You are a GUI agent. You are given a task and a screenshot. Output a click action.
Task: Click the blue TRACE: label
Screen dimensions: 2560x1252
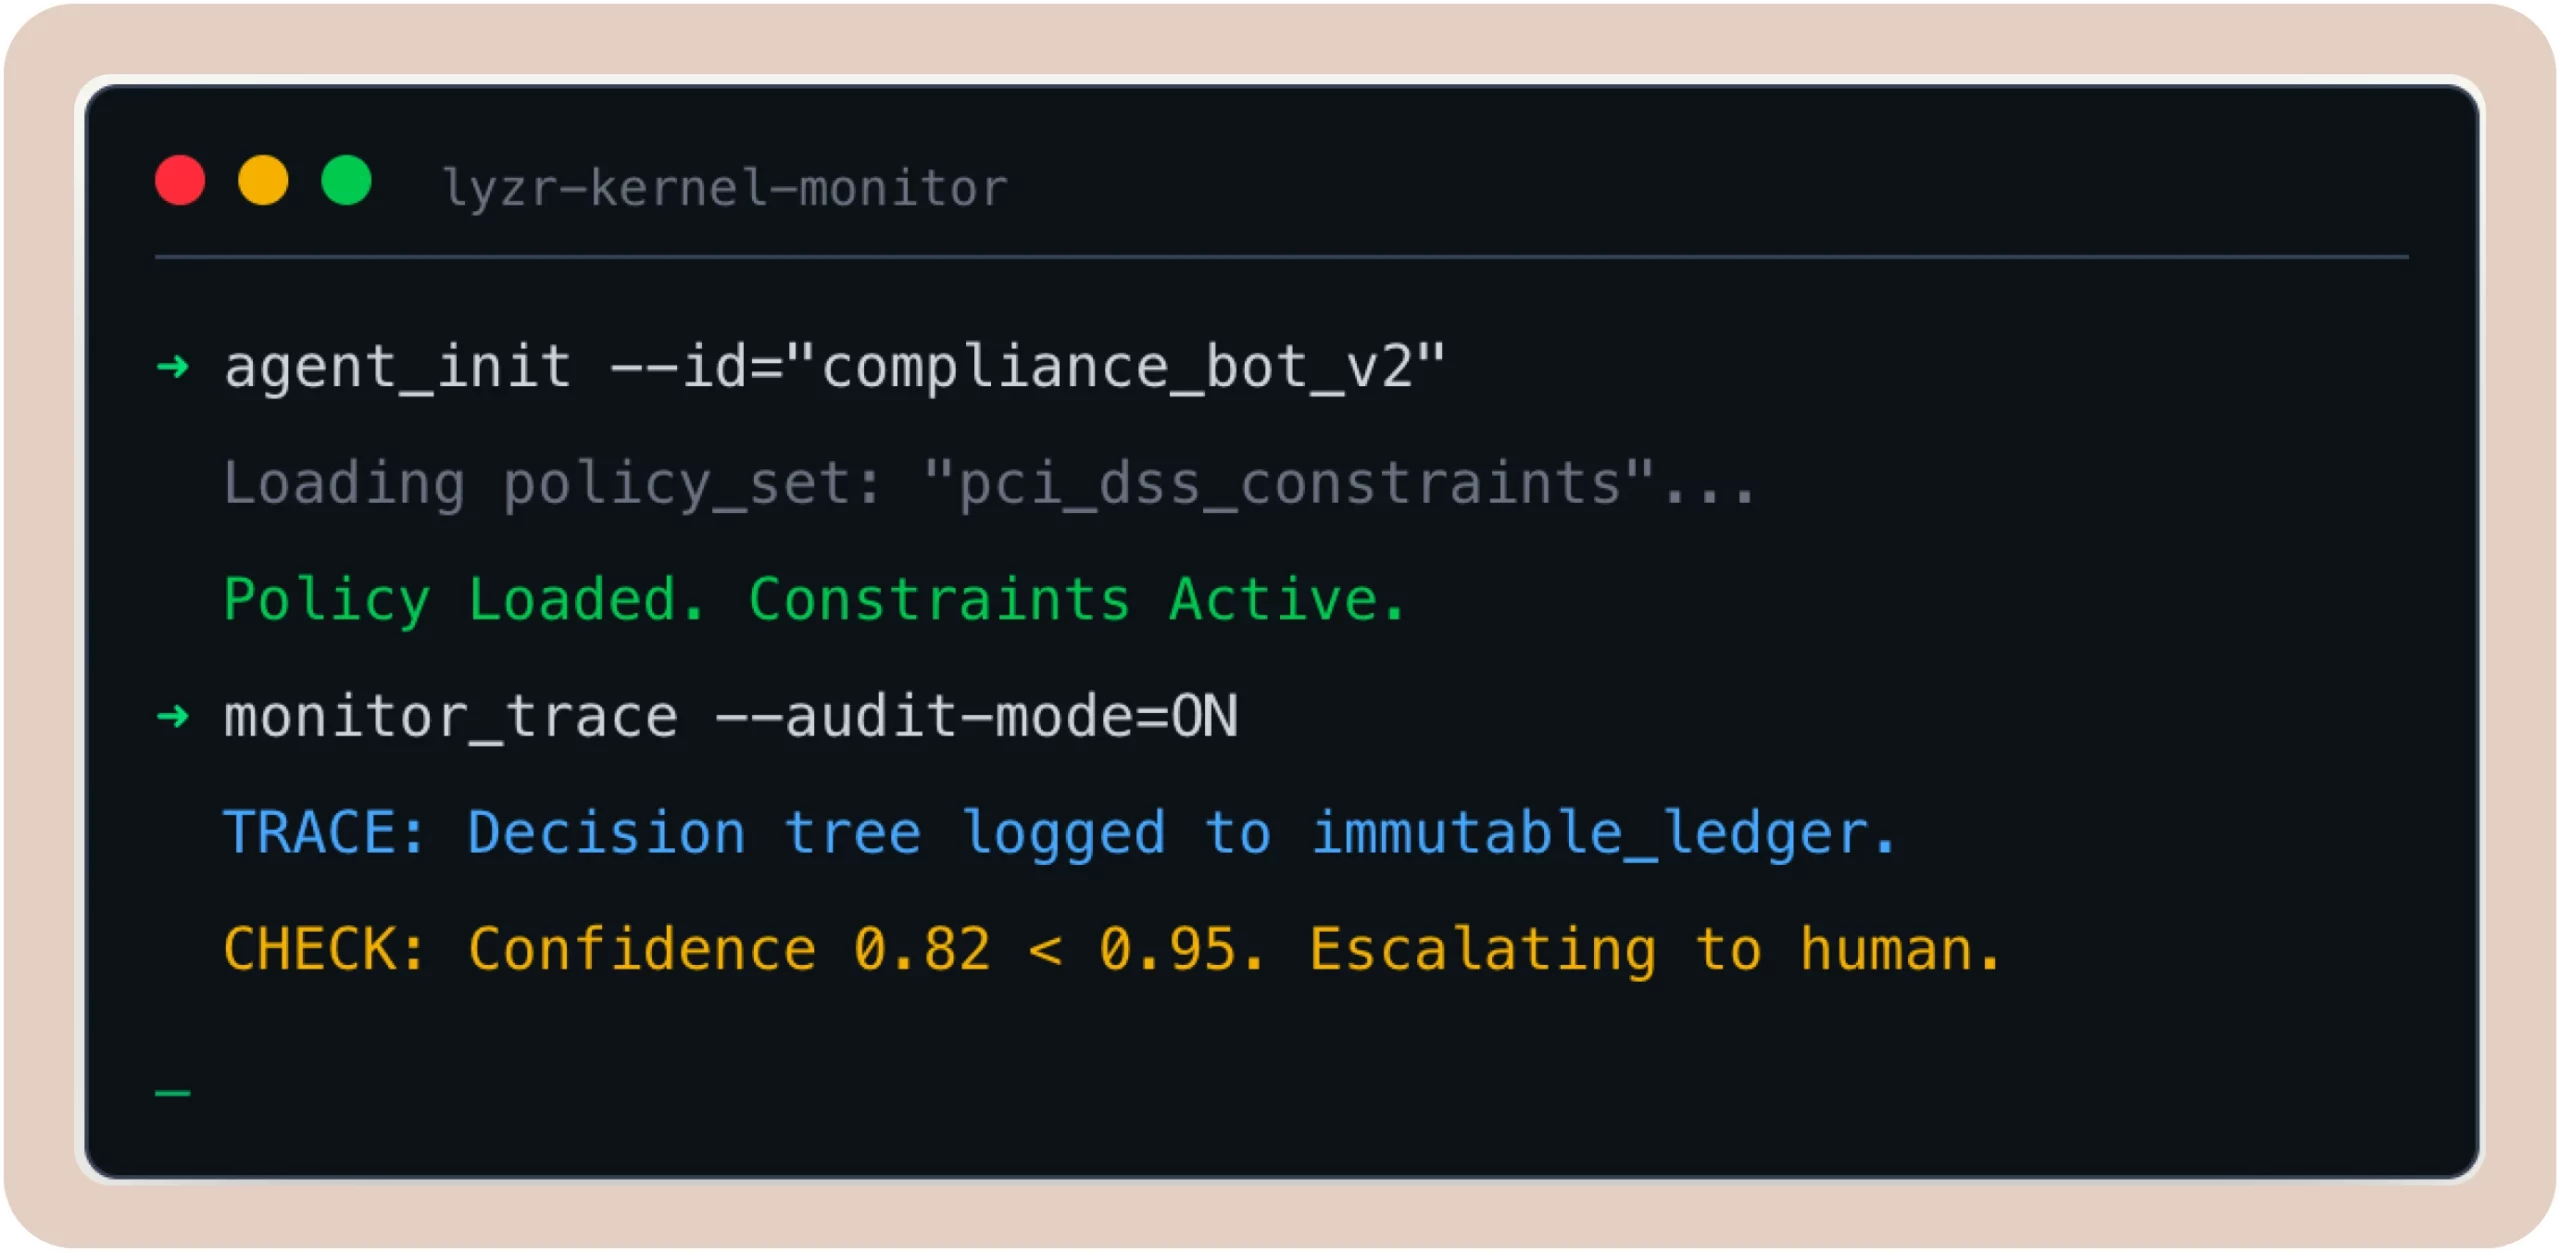[x=325, y=833]
